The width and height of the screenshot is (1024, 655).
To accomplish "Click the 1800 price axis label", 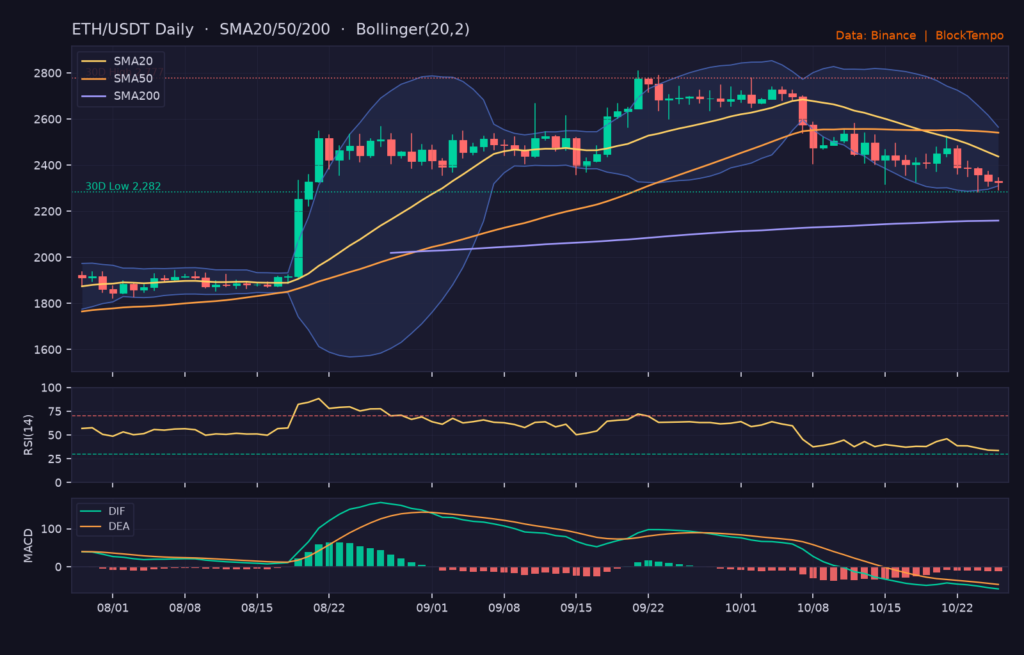I will tap(48, 304).
